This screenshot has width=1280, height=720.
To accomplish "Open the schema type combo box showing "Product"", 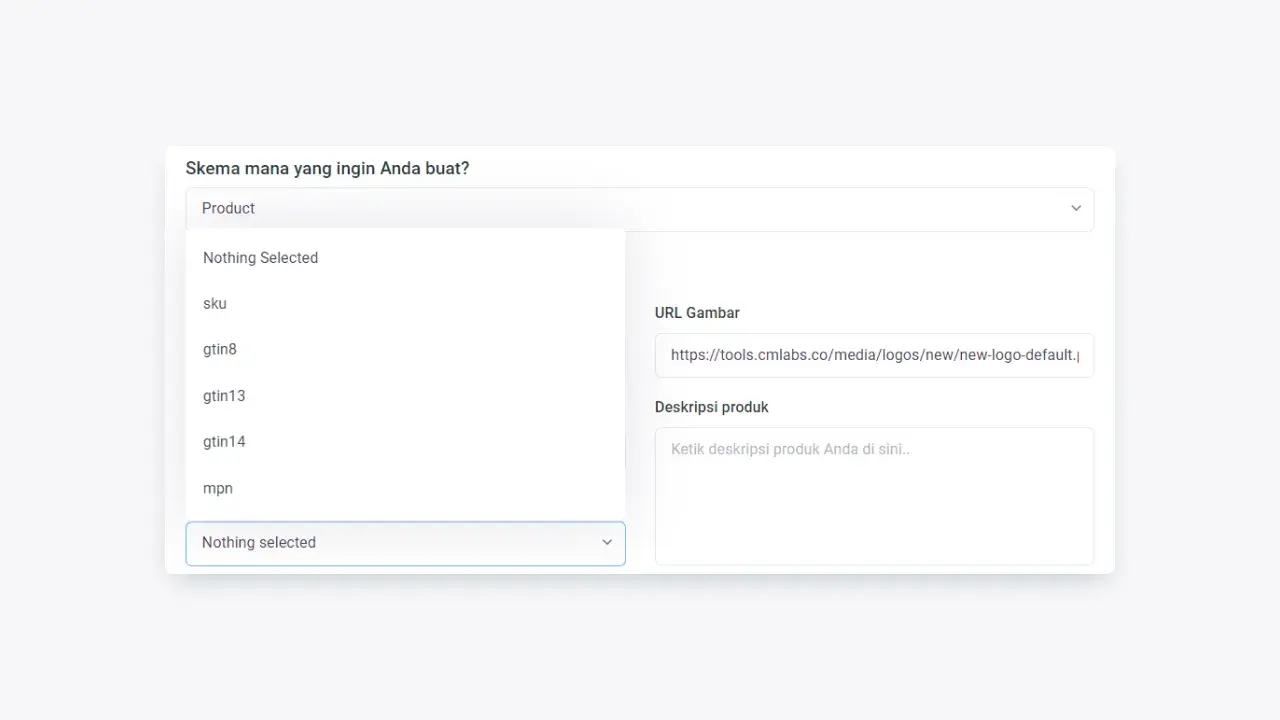I will (x=640, y=208).
